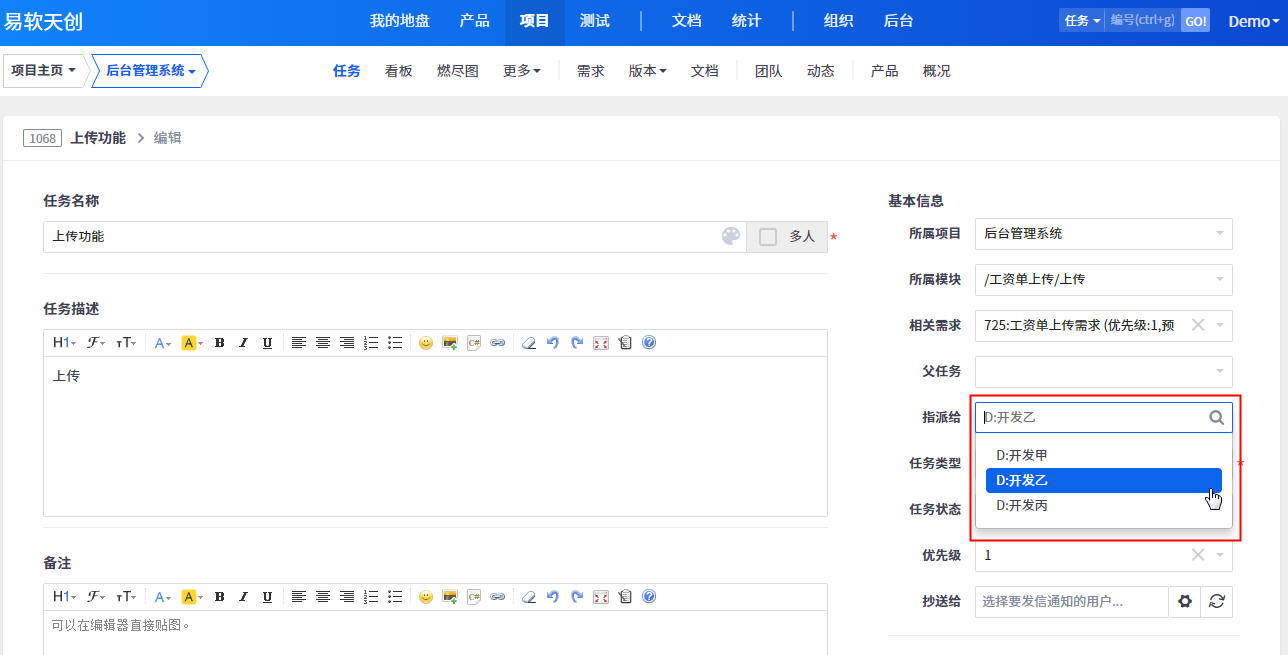Toggle underline in 备注 editor
This screenshot has height=655, width=1288.
[267, 597]
